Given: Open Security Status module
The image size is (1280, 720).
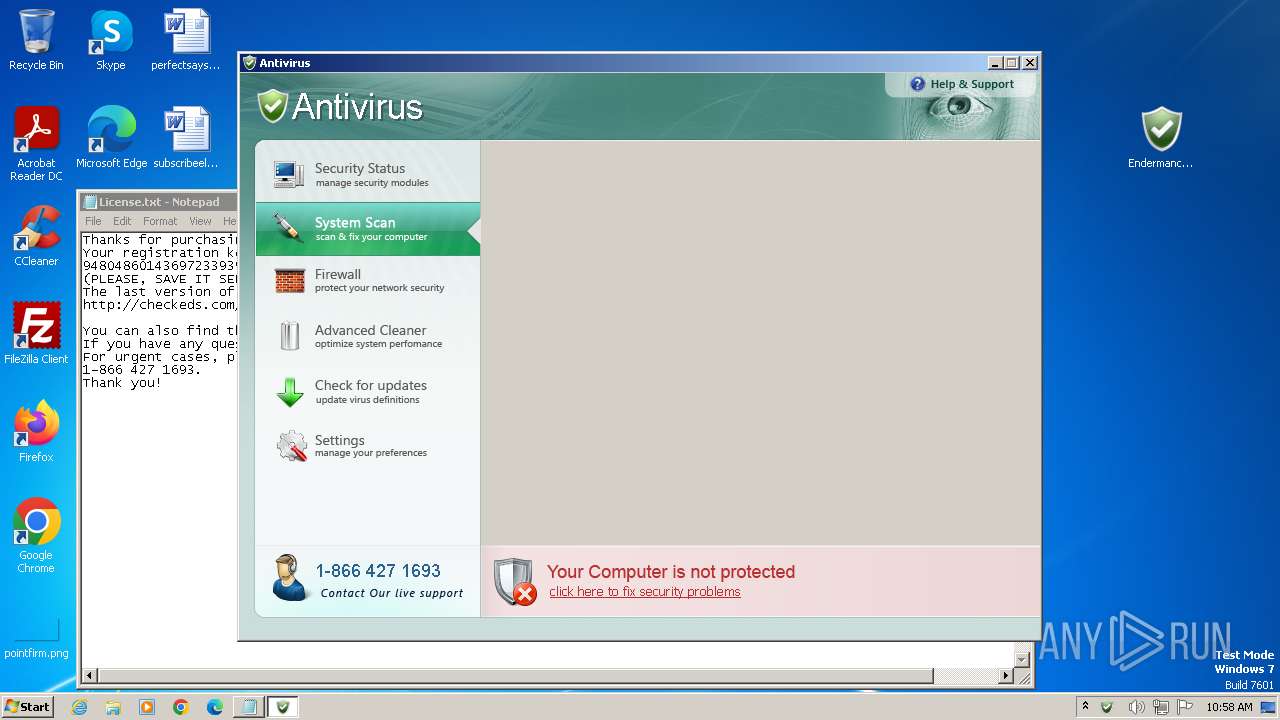Looking at the screenshot, I should click(x=368, y=174).
